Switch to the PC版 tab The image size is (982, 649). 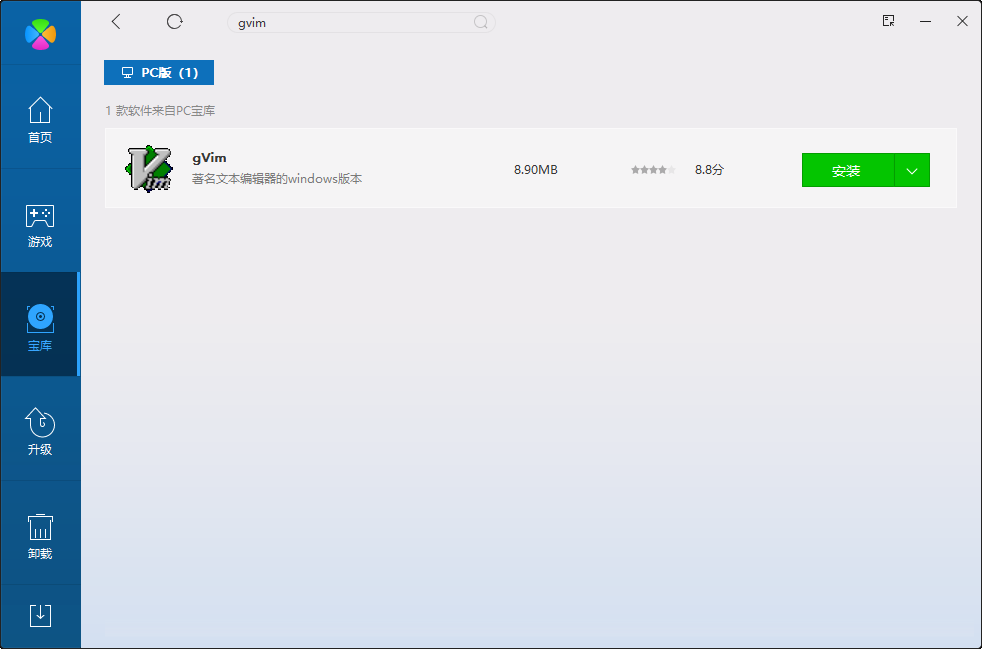158,72
